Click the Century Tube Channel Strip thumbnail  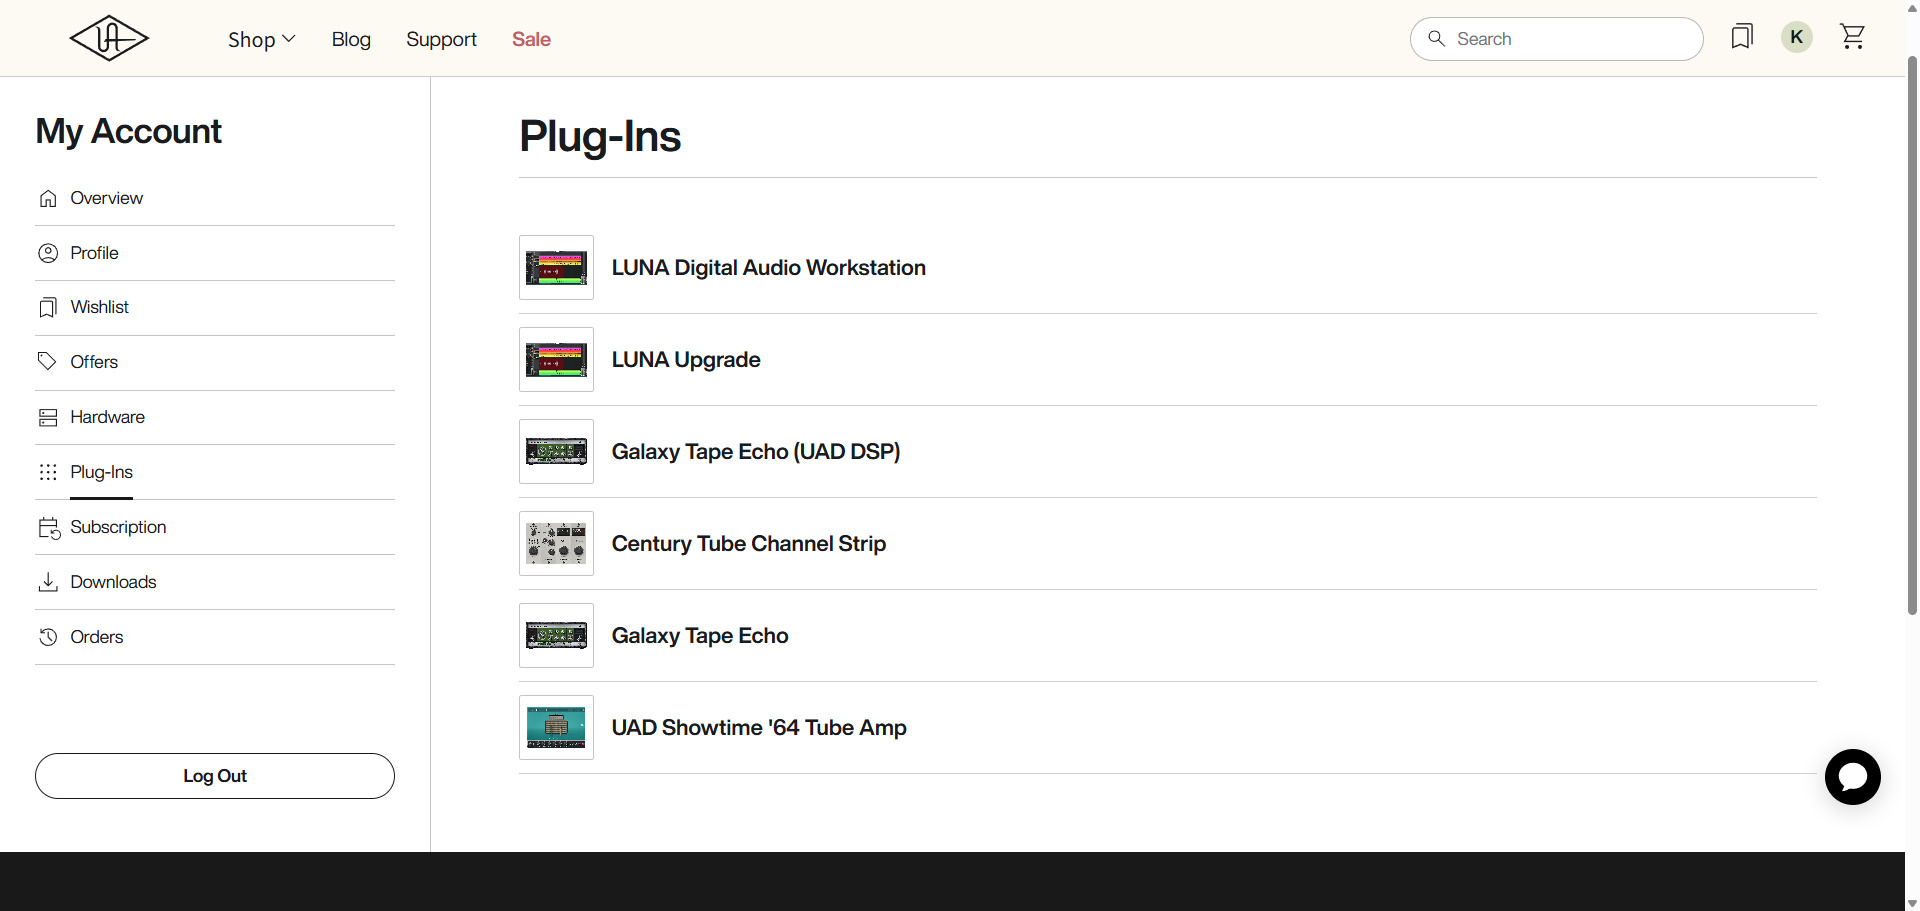(x=556, y=544)
